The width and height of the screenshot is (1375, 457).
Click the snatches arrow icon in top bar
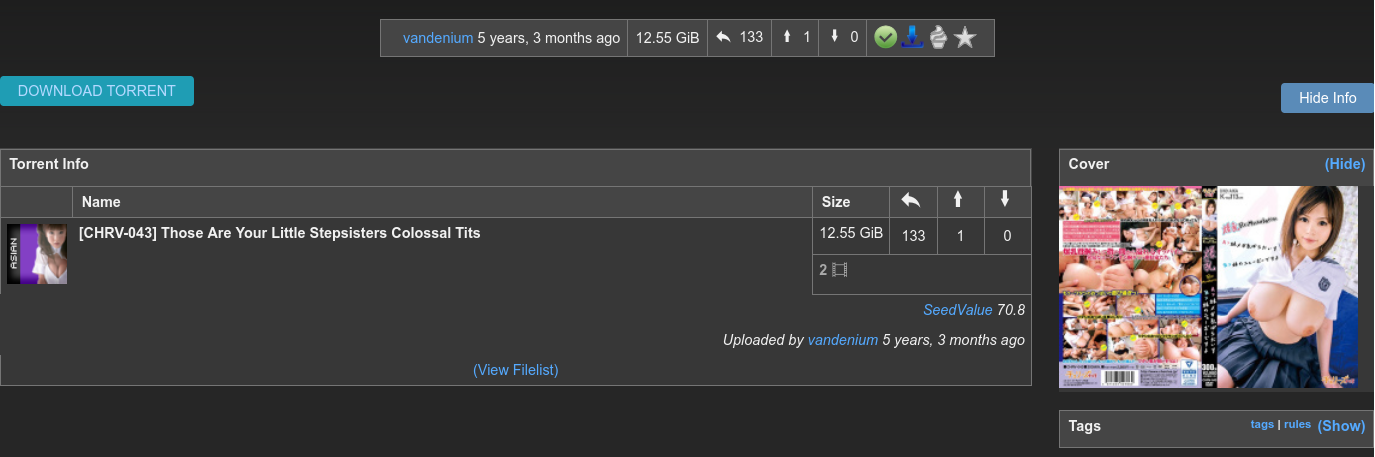[724, 38]
